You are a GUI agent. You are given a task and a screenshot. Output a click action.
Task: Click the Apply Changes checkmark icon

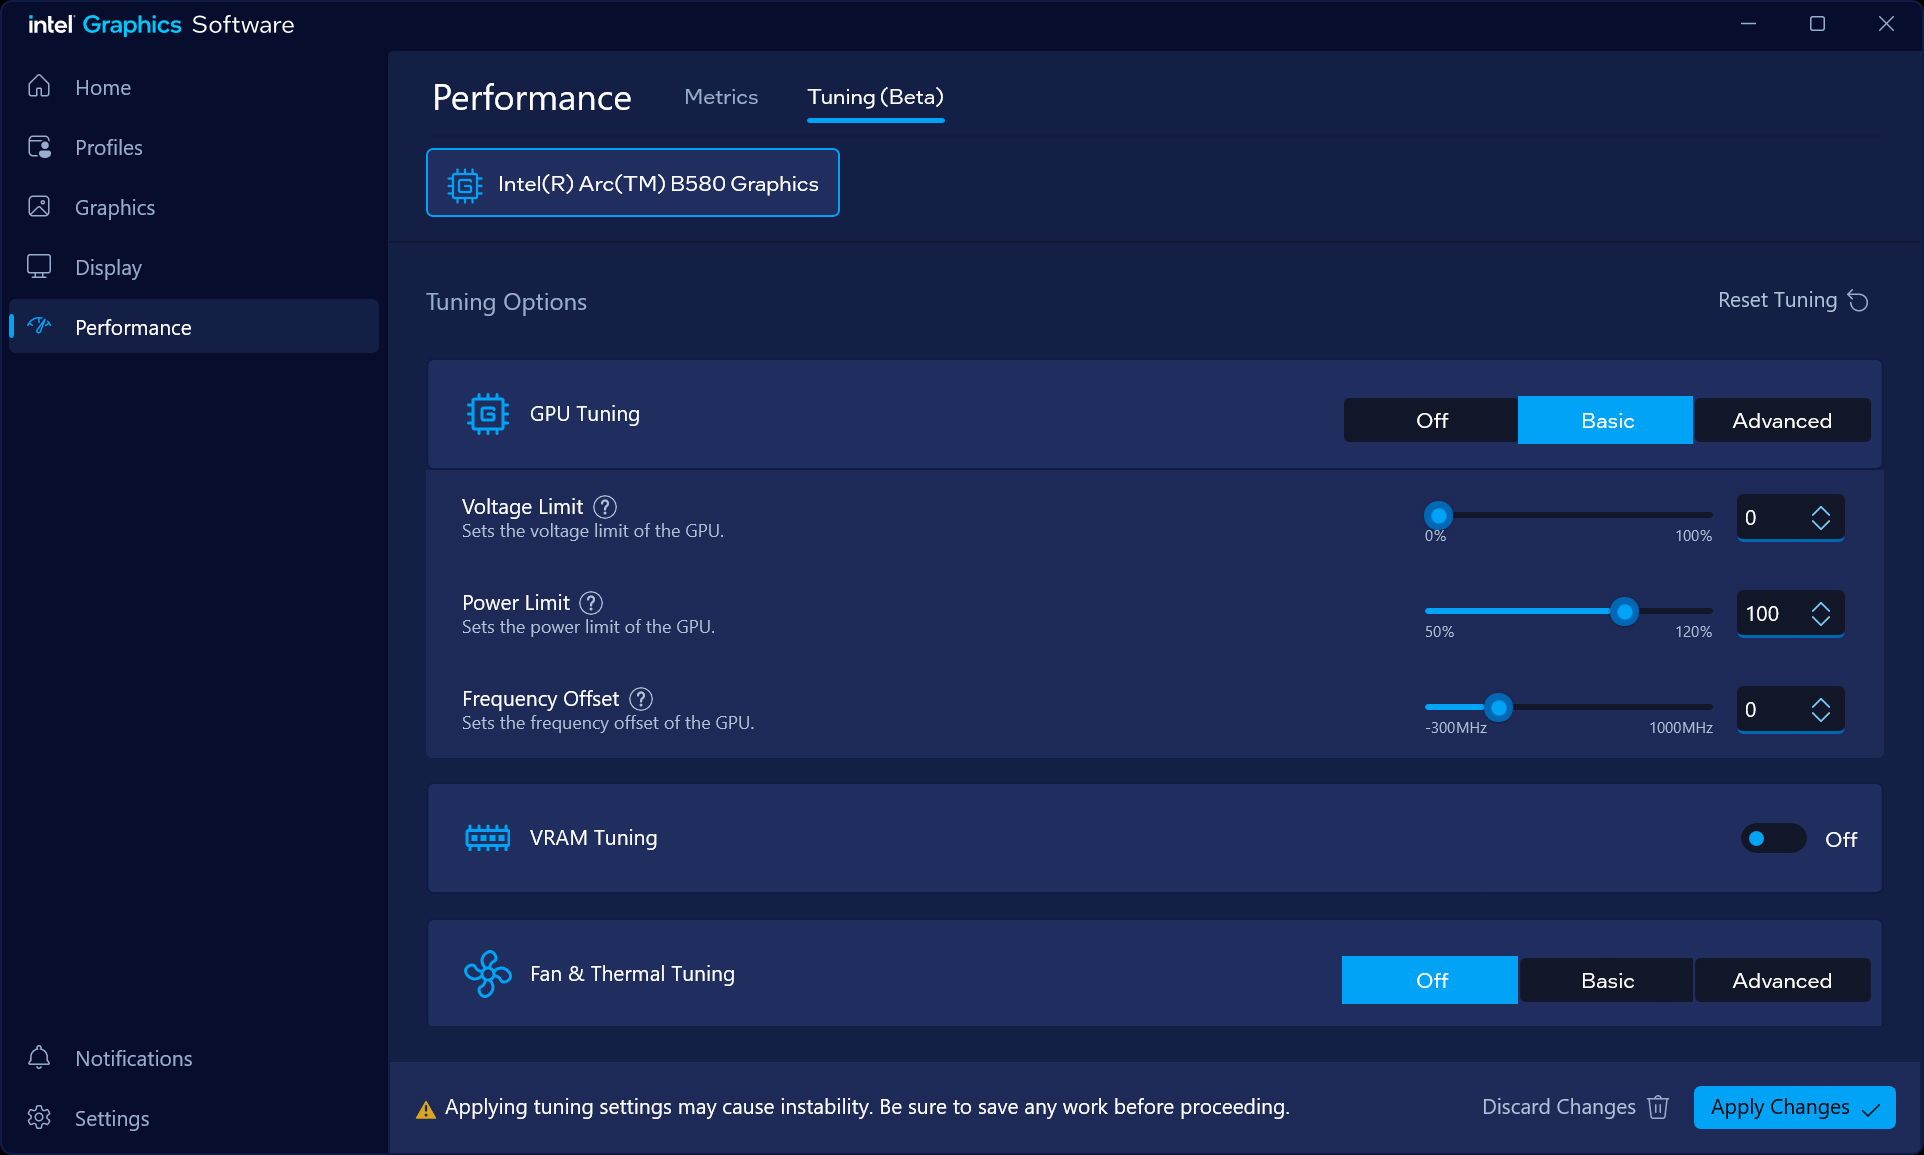click(x=1871, y=1109)
